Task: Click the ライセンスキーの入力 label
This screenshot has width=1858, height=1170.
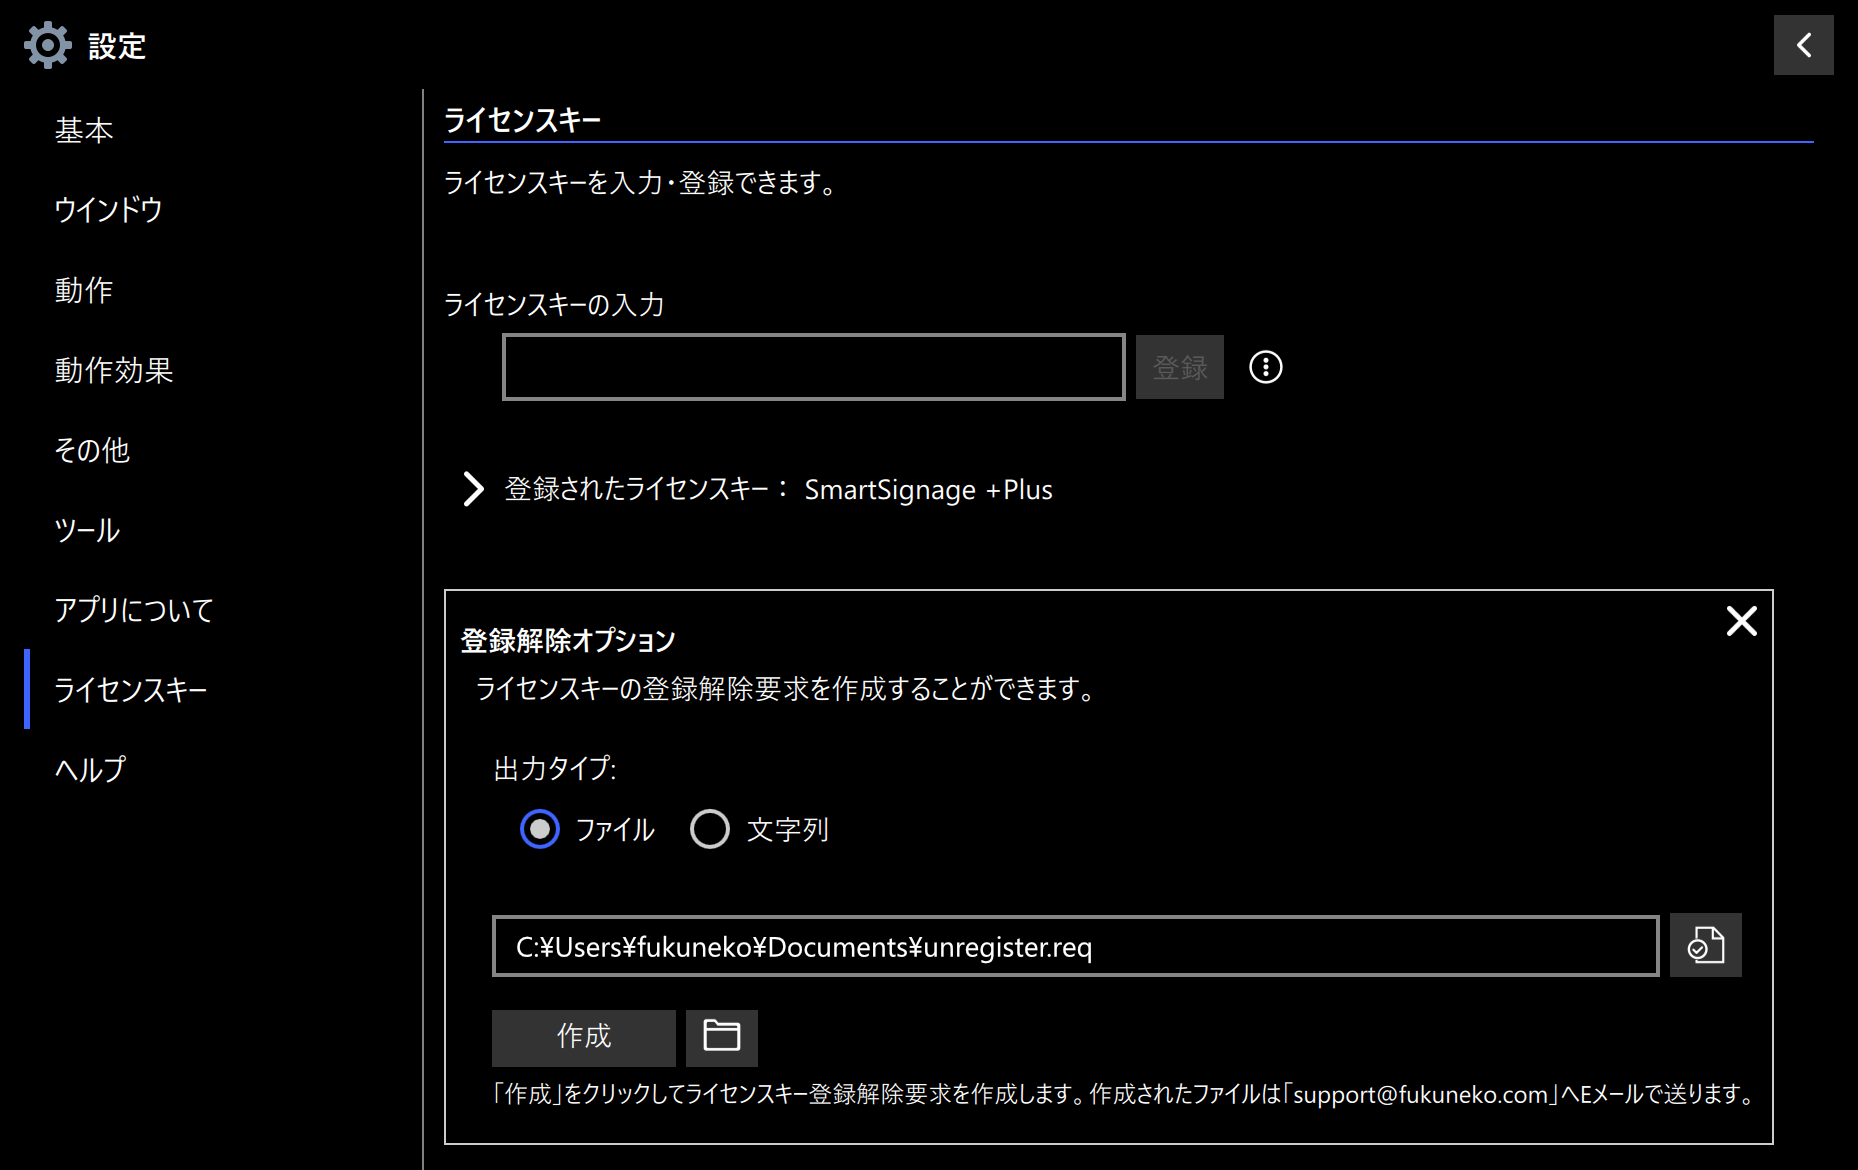Action: click(554, 305)
